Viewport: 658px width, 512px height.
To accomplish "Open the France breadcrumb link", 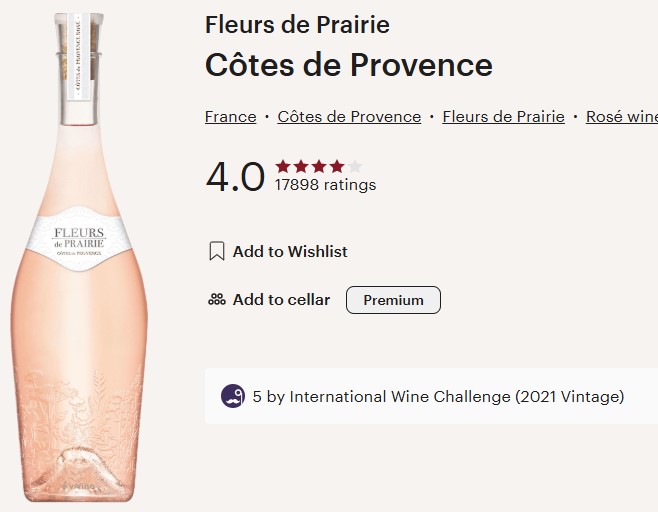I will pos(230,117).
